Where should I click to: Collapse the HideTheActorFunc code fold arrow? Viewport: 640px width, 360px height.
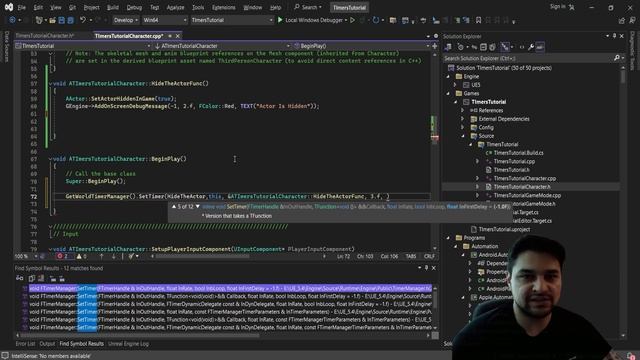[x=51, y=83]
